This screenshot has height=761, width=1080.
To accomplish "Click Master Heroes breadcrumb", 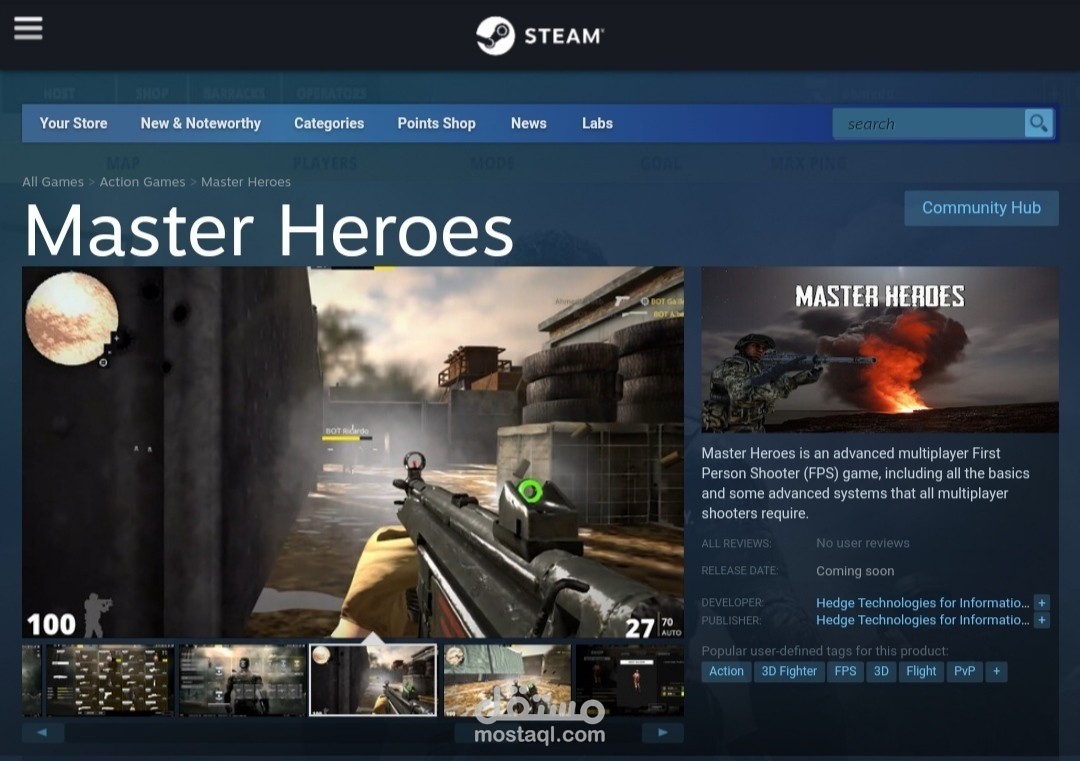I will point(245,182).
